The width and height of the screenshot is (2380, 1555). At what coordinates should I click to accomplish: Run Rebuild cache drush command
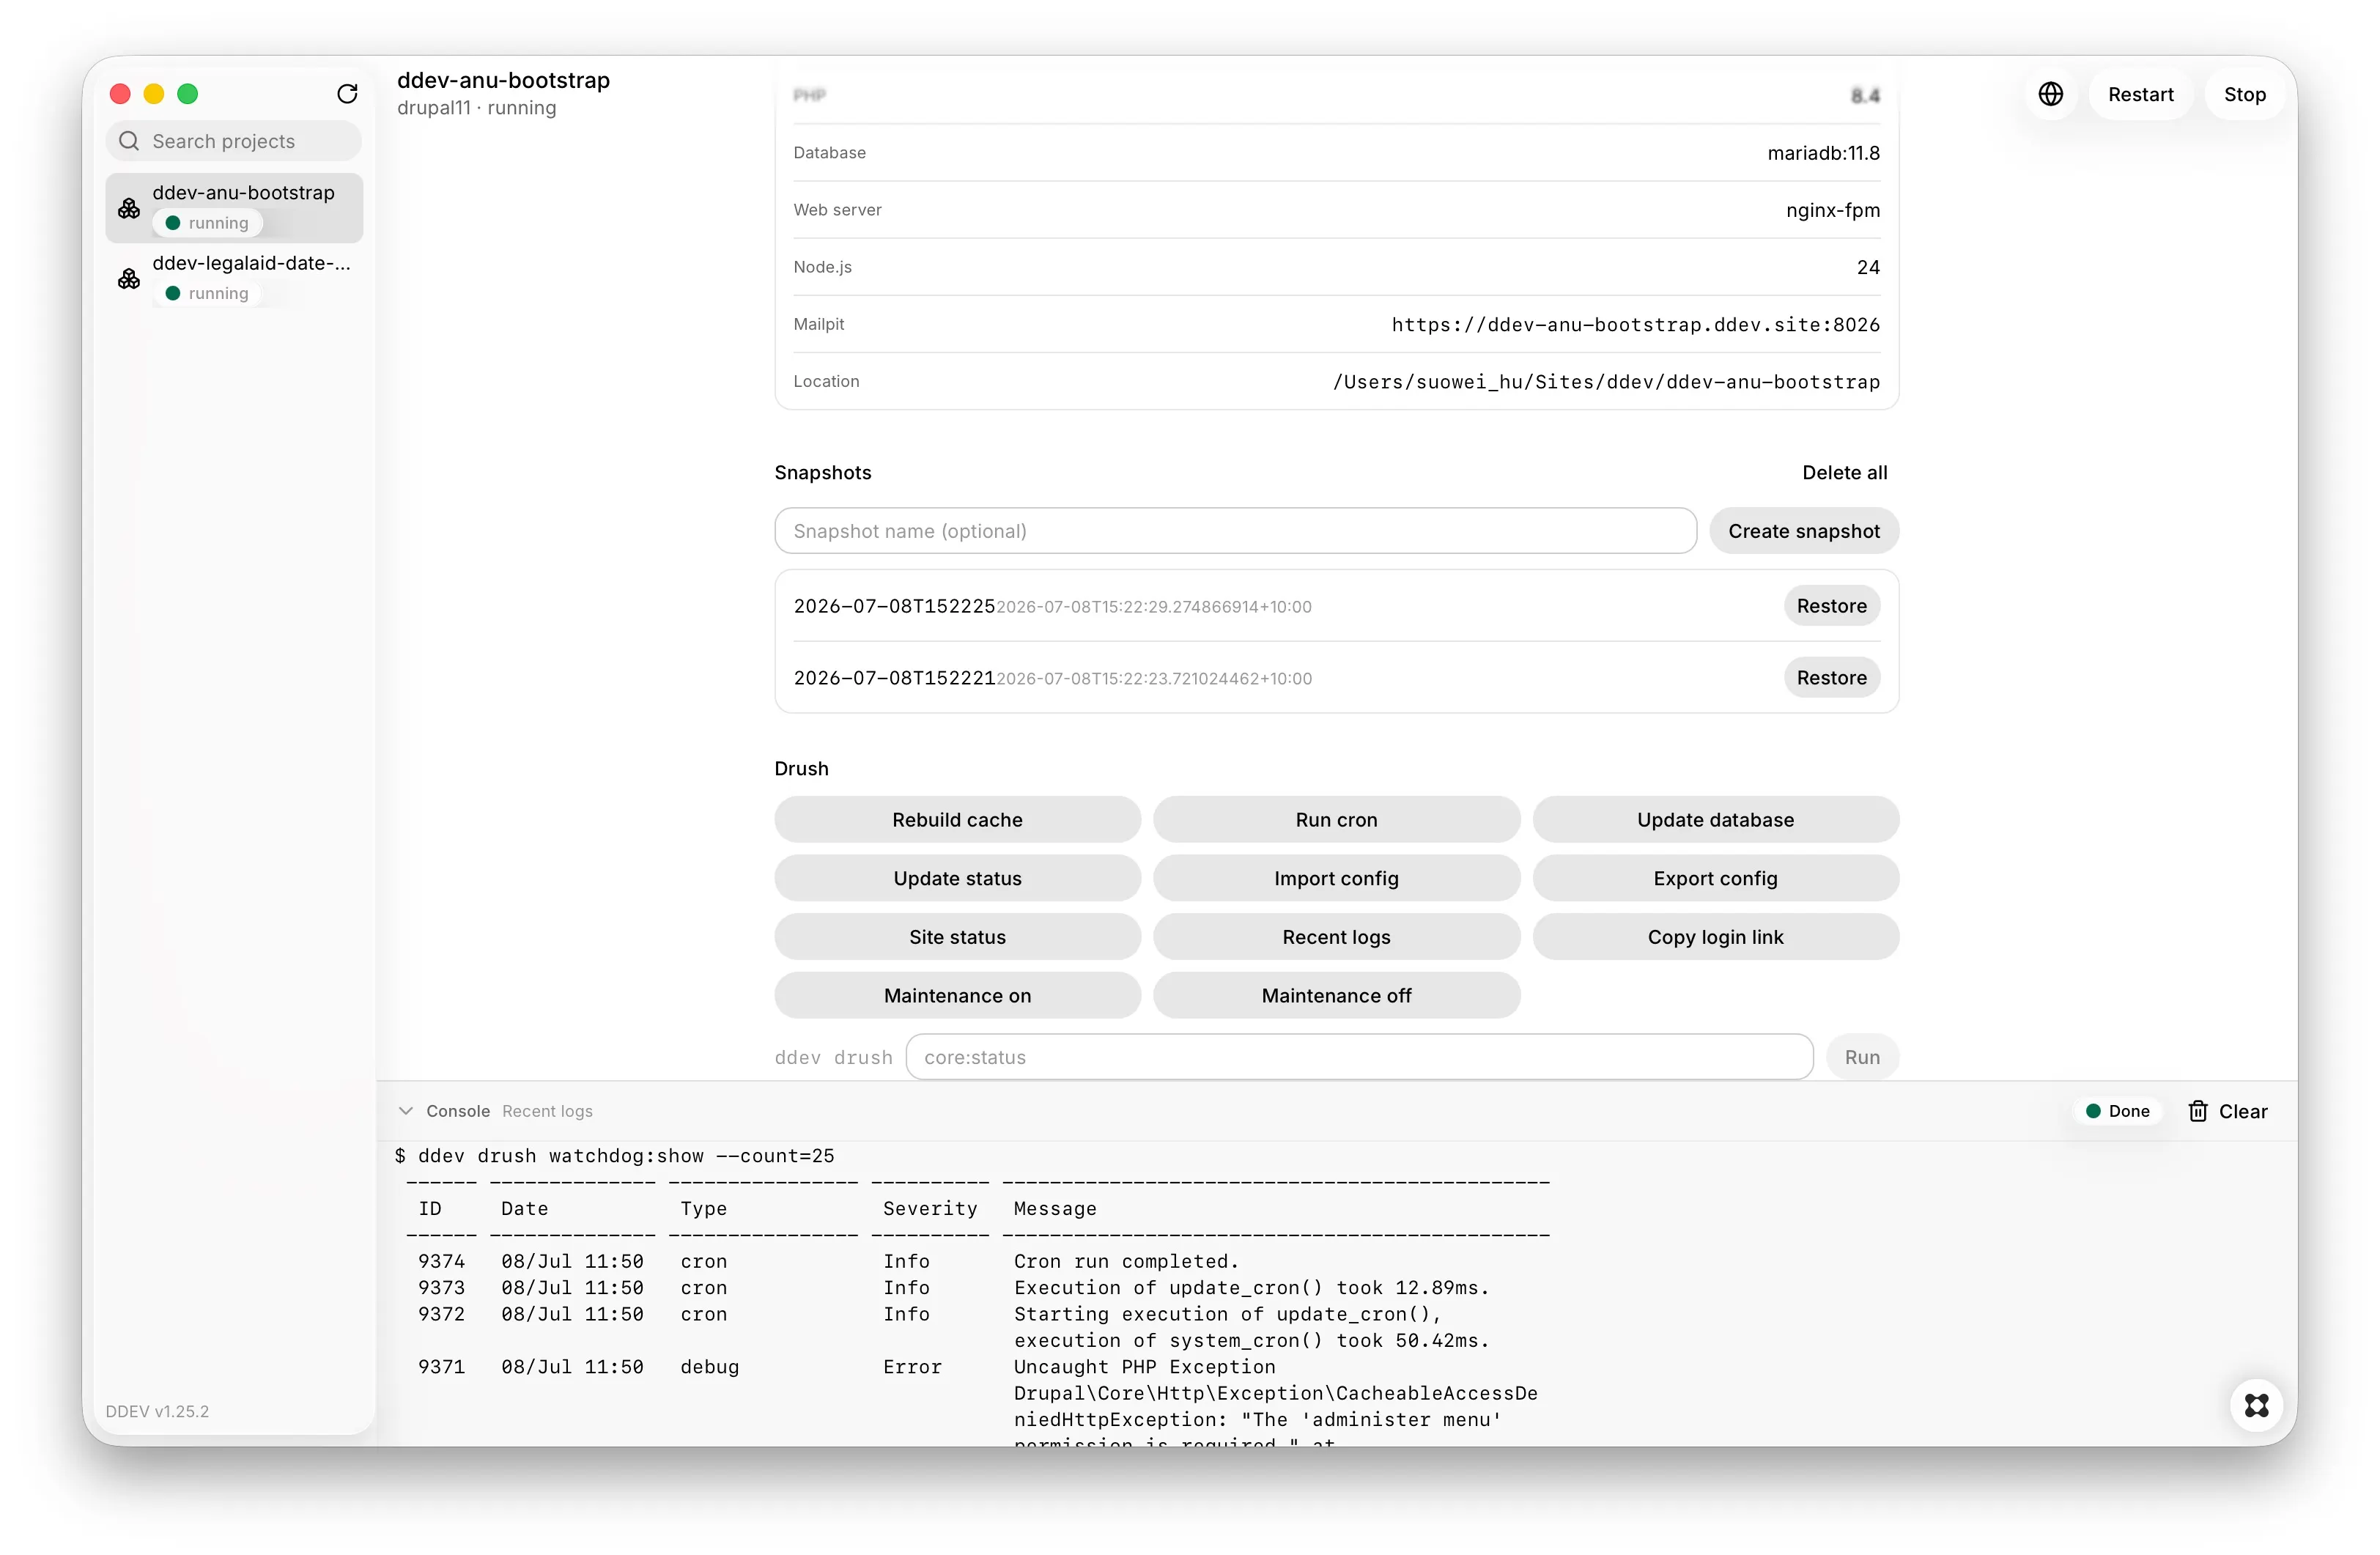[957, 820]
